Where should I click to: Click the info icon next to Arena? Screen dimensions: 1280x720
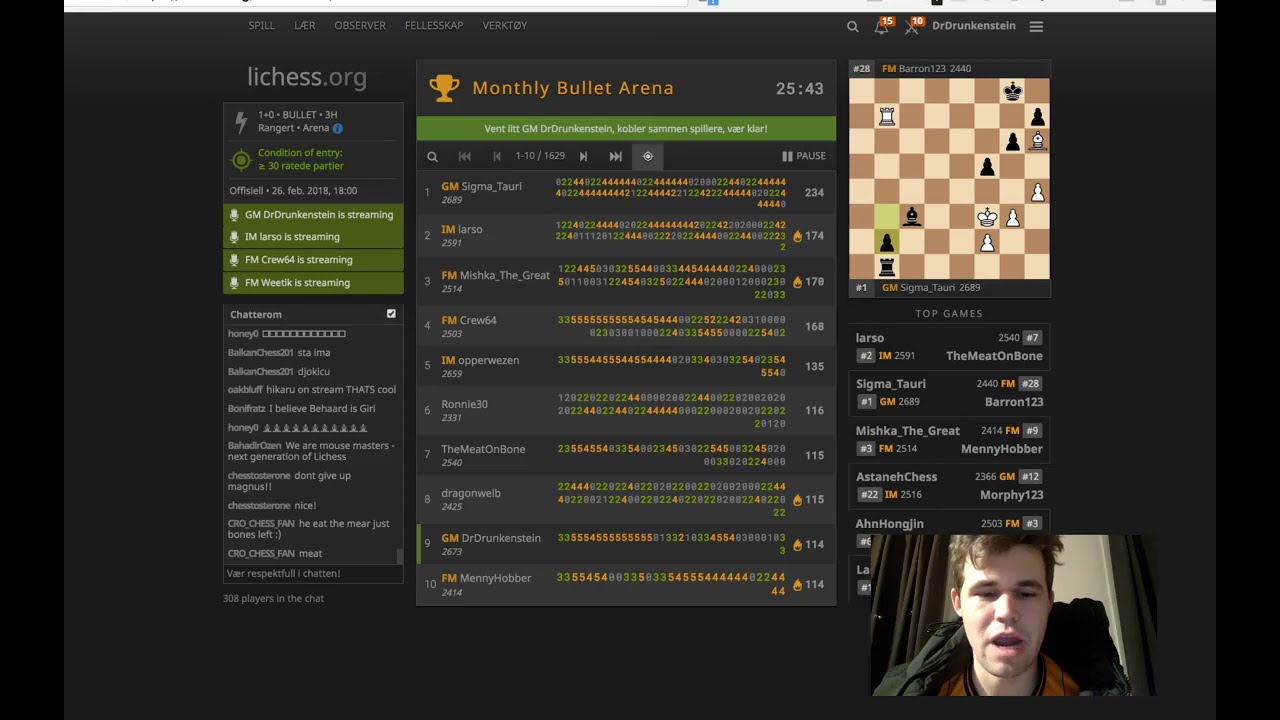click(337, 128)
